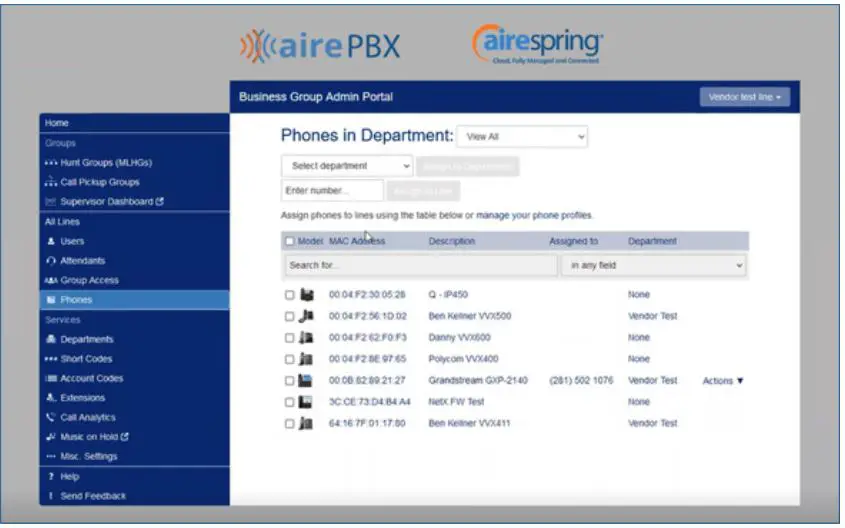Go to Home in sidebar
This screenshot has width=845, height=528.
pos(57,123)
